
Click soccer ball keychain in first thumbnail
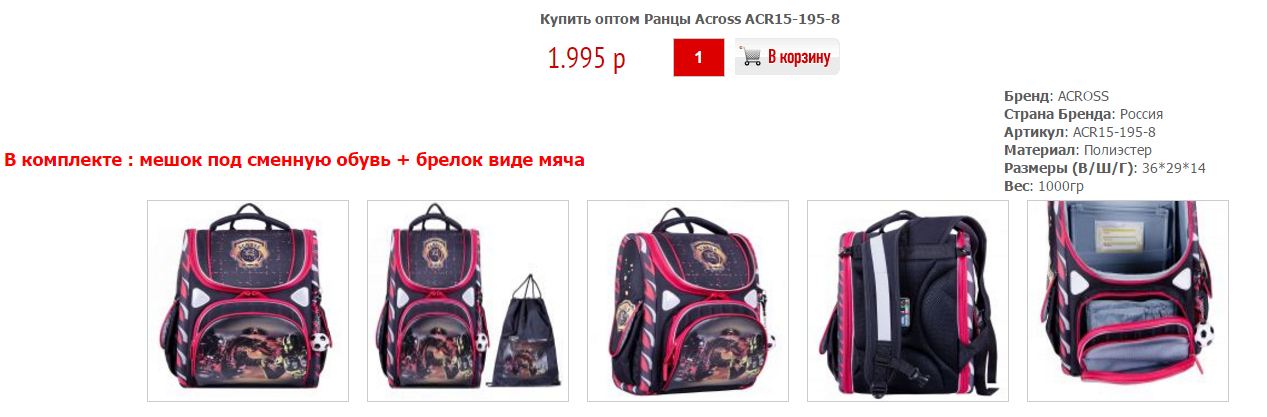pos(319,341)
